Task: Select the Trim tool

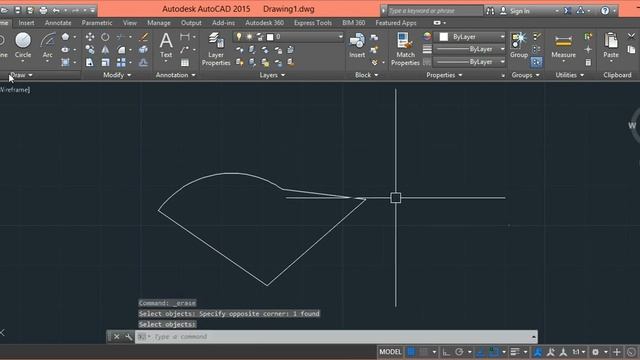Action: 121,37
